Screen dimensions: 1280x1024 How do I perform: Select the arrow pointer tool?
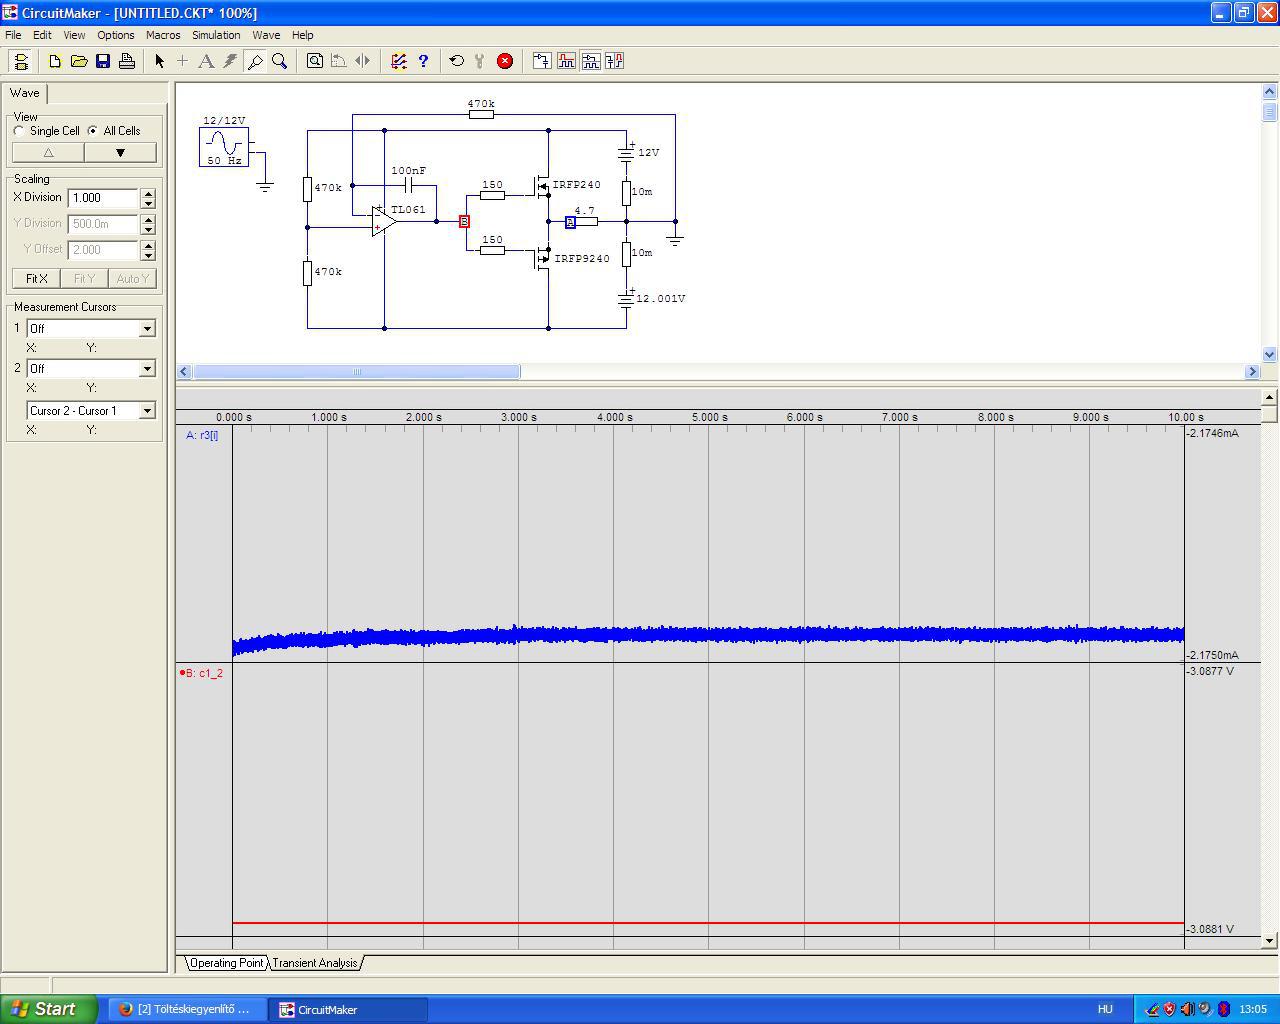point(159,61)
